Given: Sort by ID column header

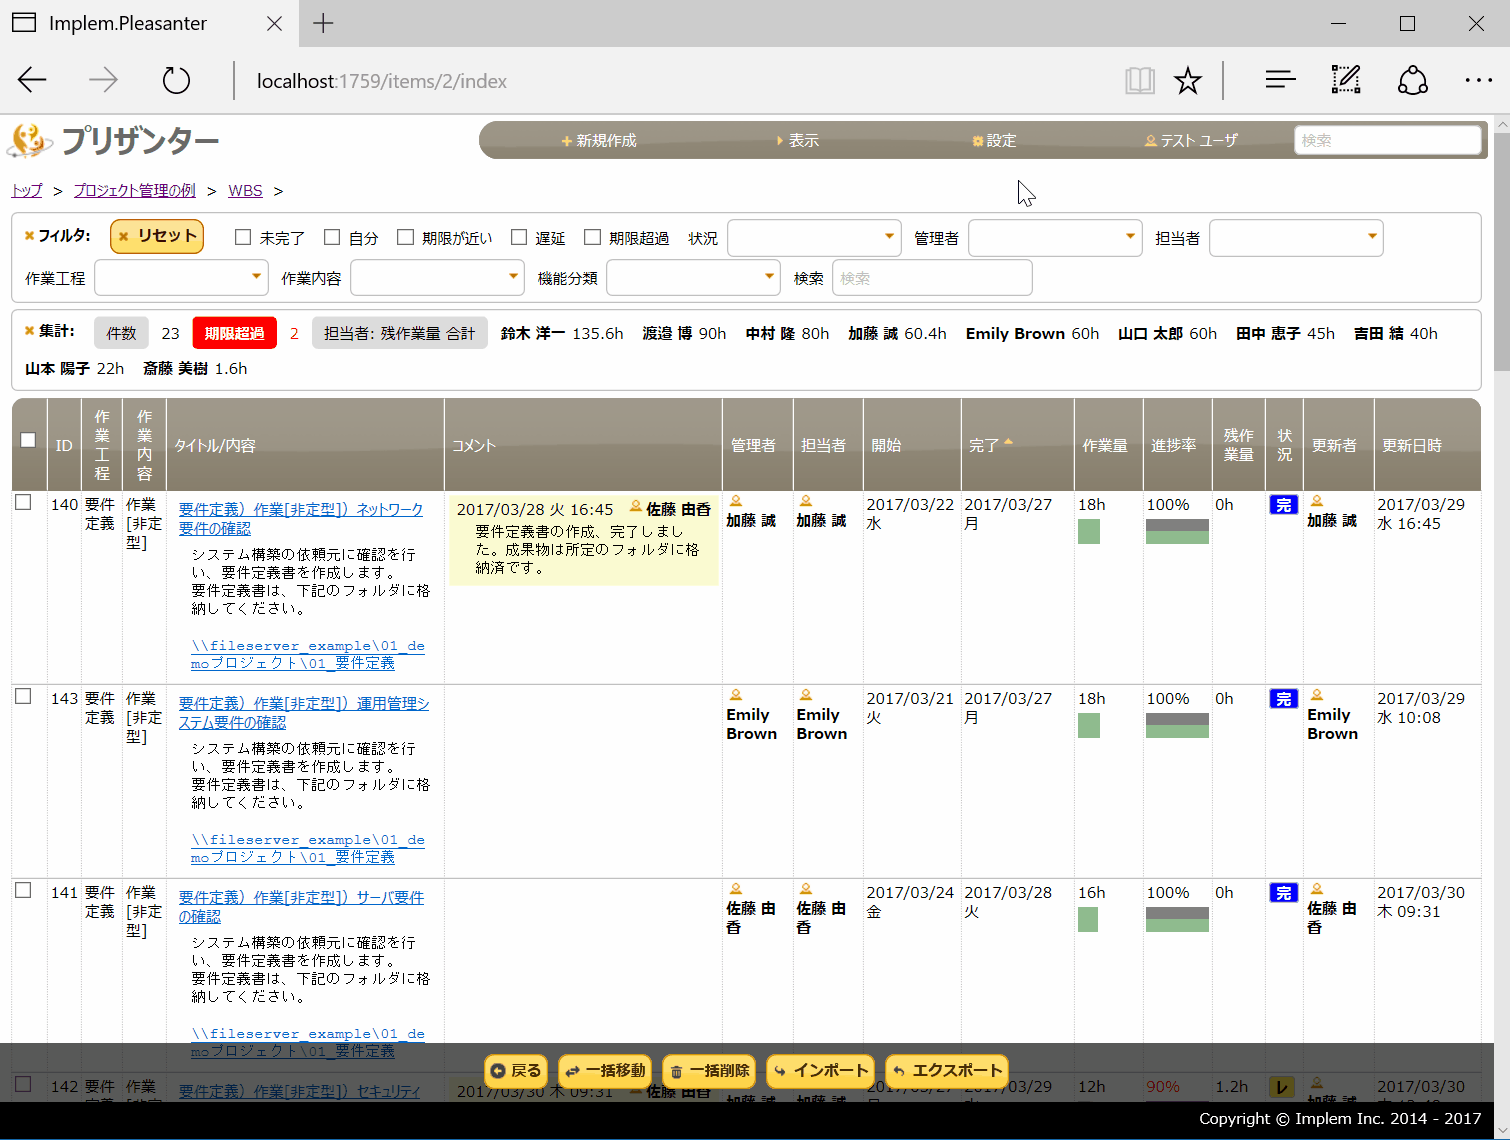Looking at the screenshot, I should coord(64,445).
